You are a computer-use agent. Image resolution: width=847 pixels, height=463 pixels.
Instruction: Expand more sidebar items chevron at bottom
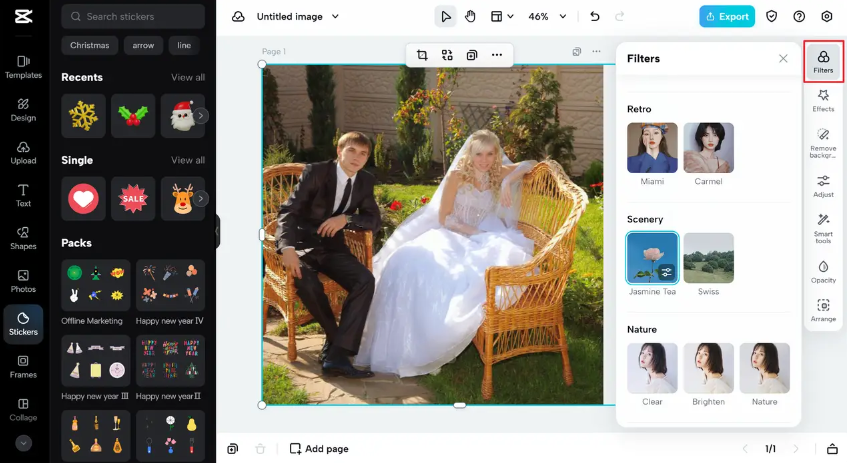(x=23, y=443)
